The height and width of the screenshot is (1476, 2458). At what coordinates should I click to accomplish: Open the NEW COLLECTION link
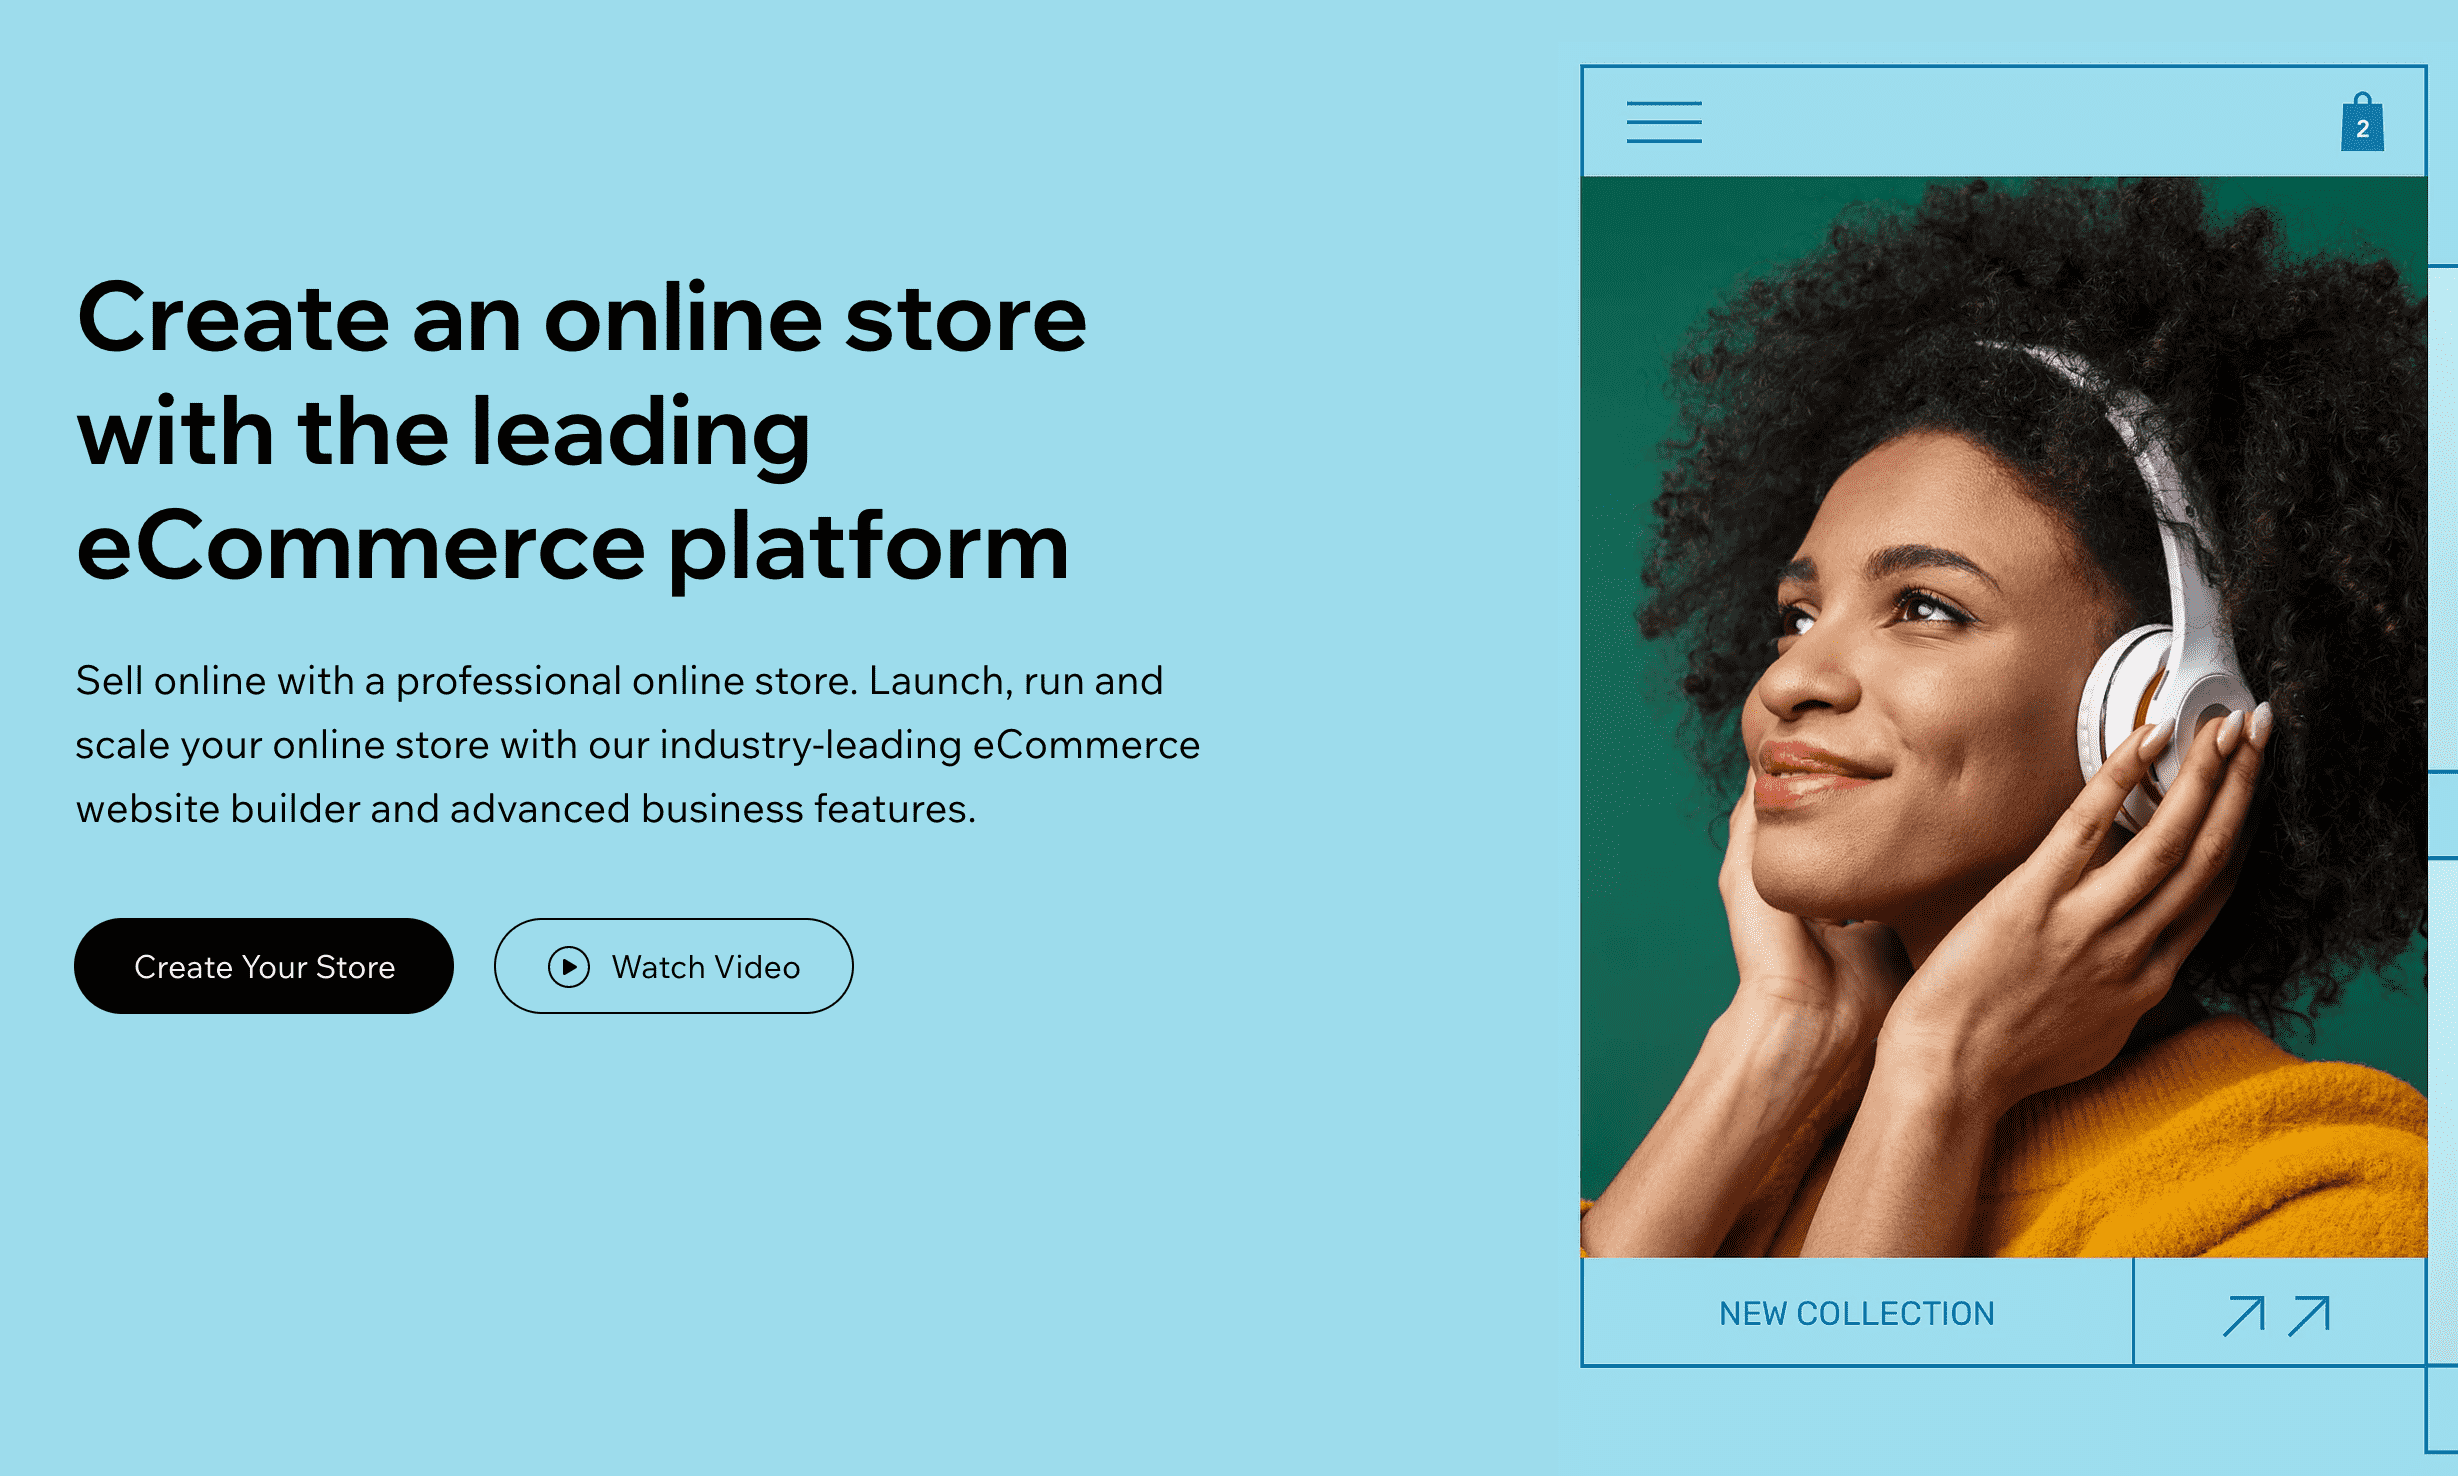[x=1857, y=1313]
